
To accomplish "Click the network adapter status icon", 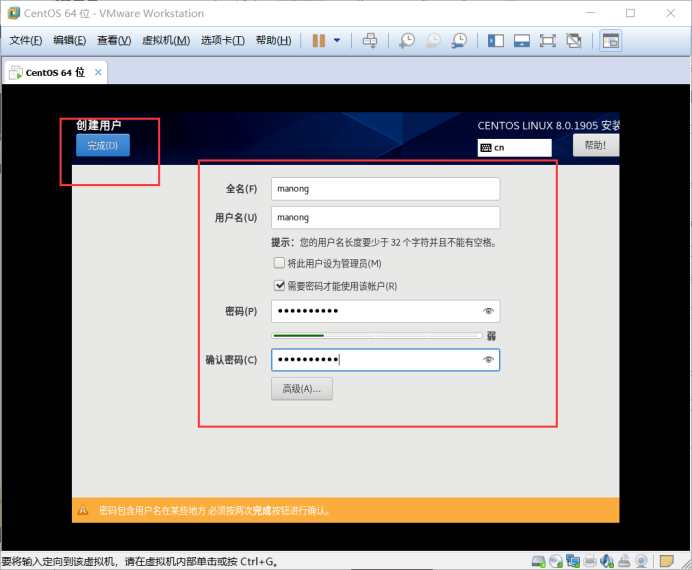I will coord(573,561).
